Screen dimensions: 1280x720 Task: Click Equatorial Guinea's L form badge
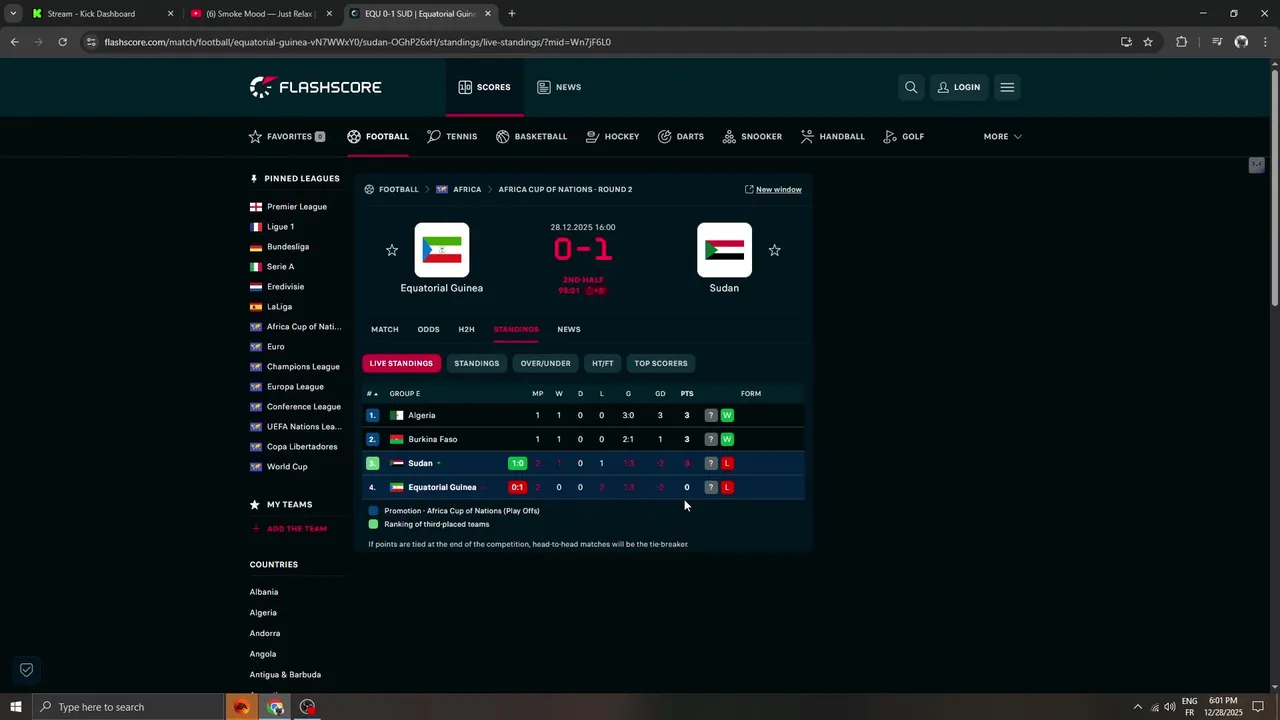point(727,487)
